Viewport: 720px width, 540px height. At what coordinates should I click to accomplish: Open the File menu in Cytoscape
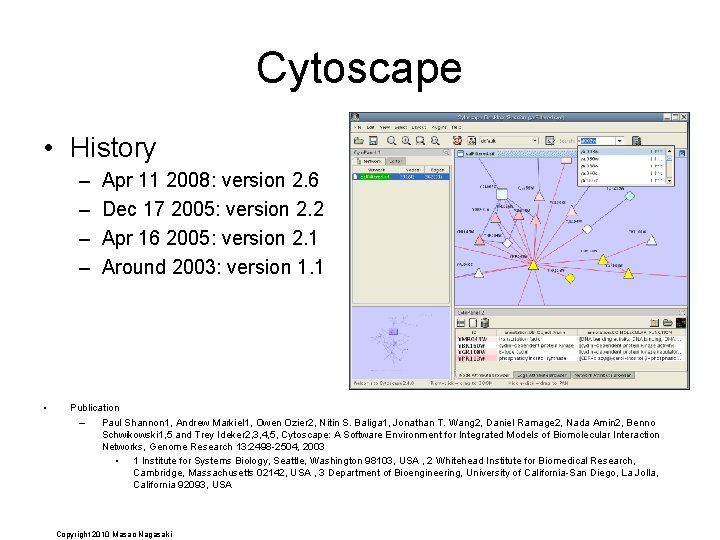pos(358,127)
